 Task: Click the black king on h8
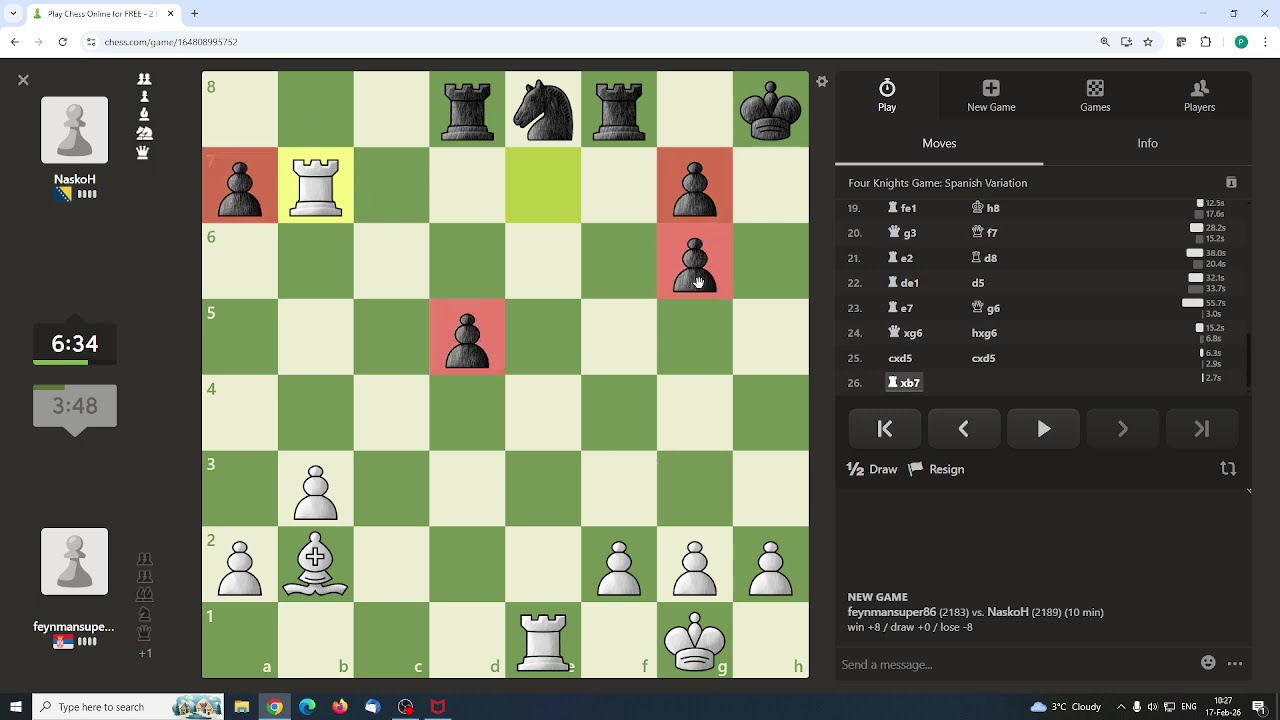(771, 110)
